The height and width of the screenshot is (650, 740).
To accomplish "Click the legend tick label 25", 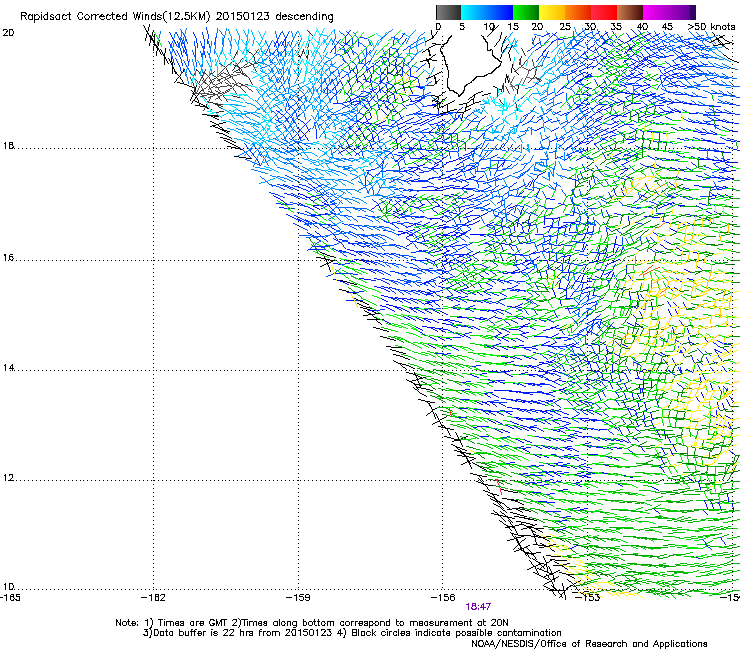I will [565, 27].
